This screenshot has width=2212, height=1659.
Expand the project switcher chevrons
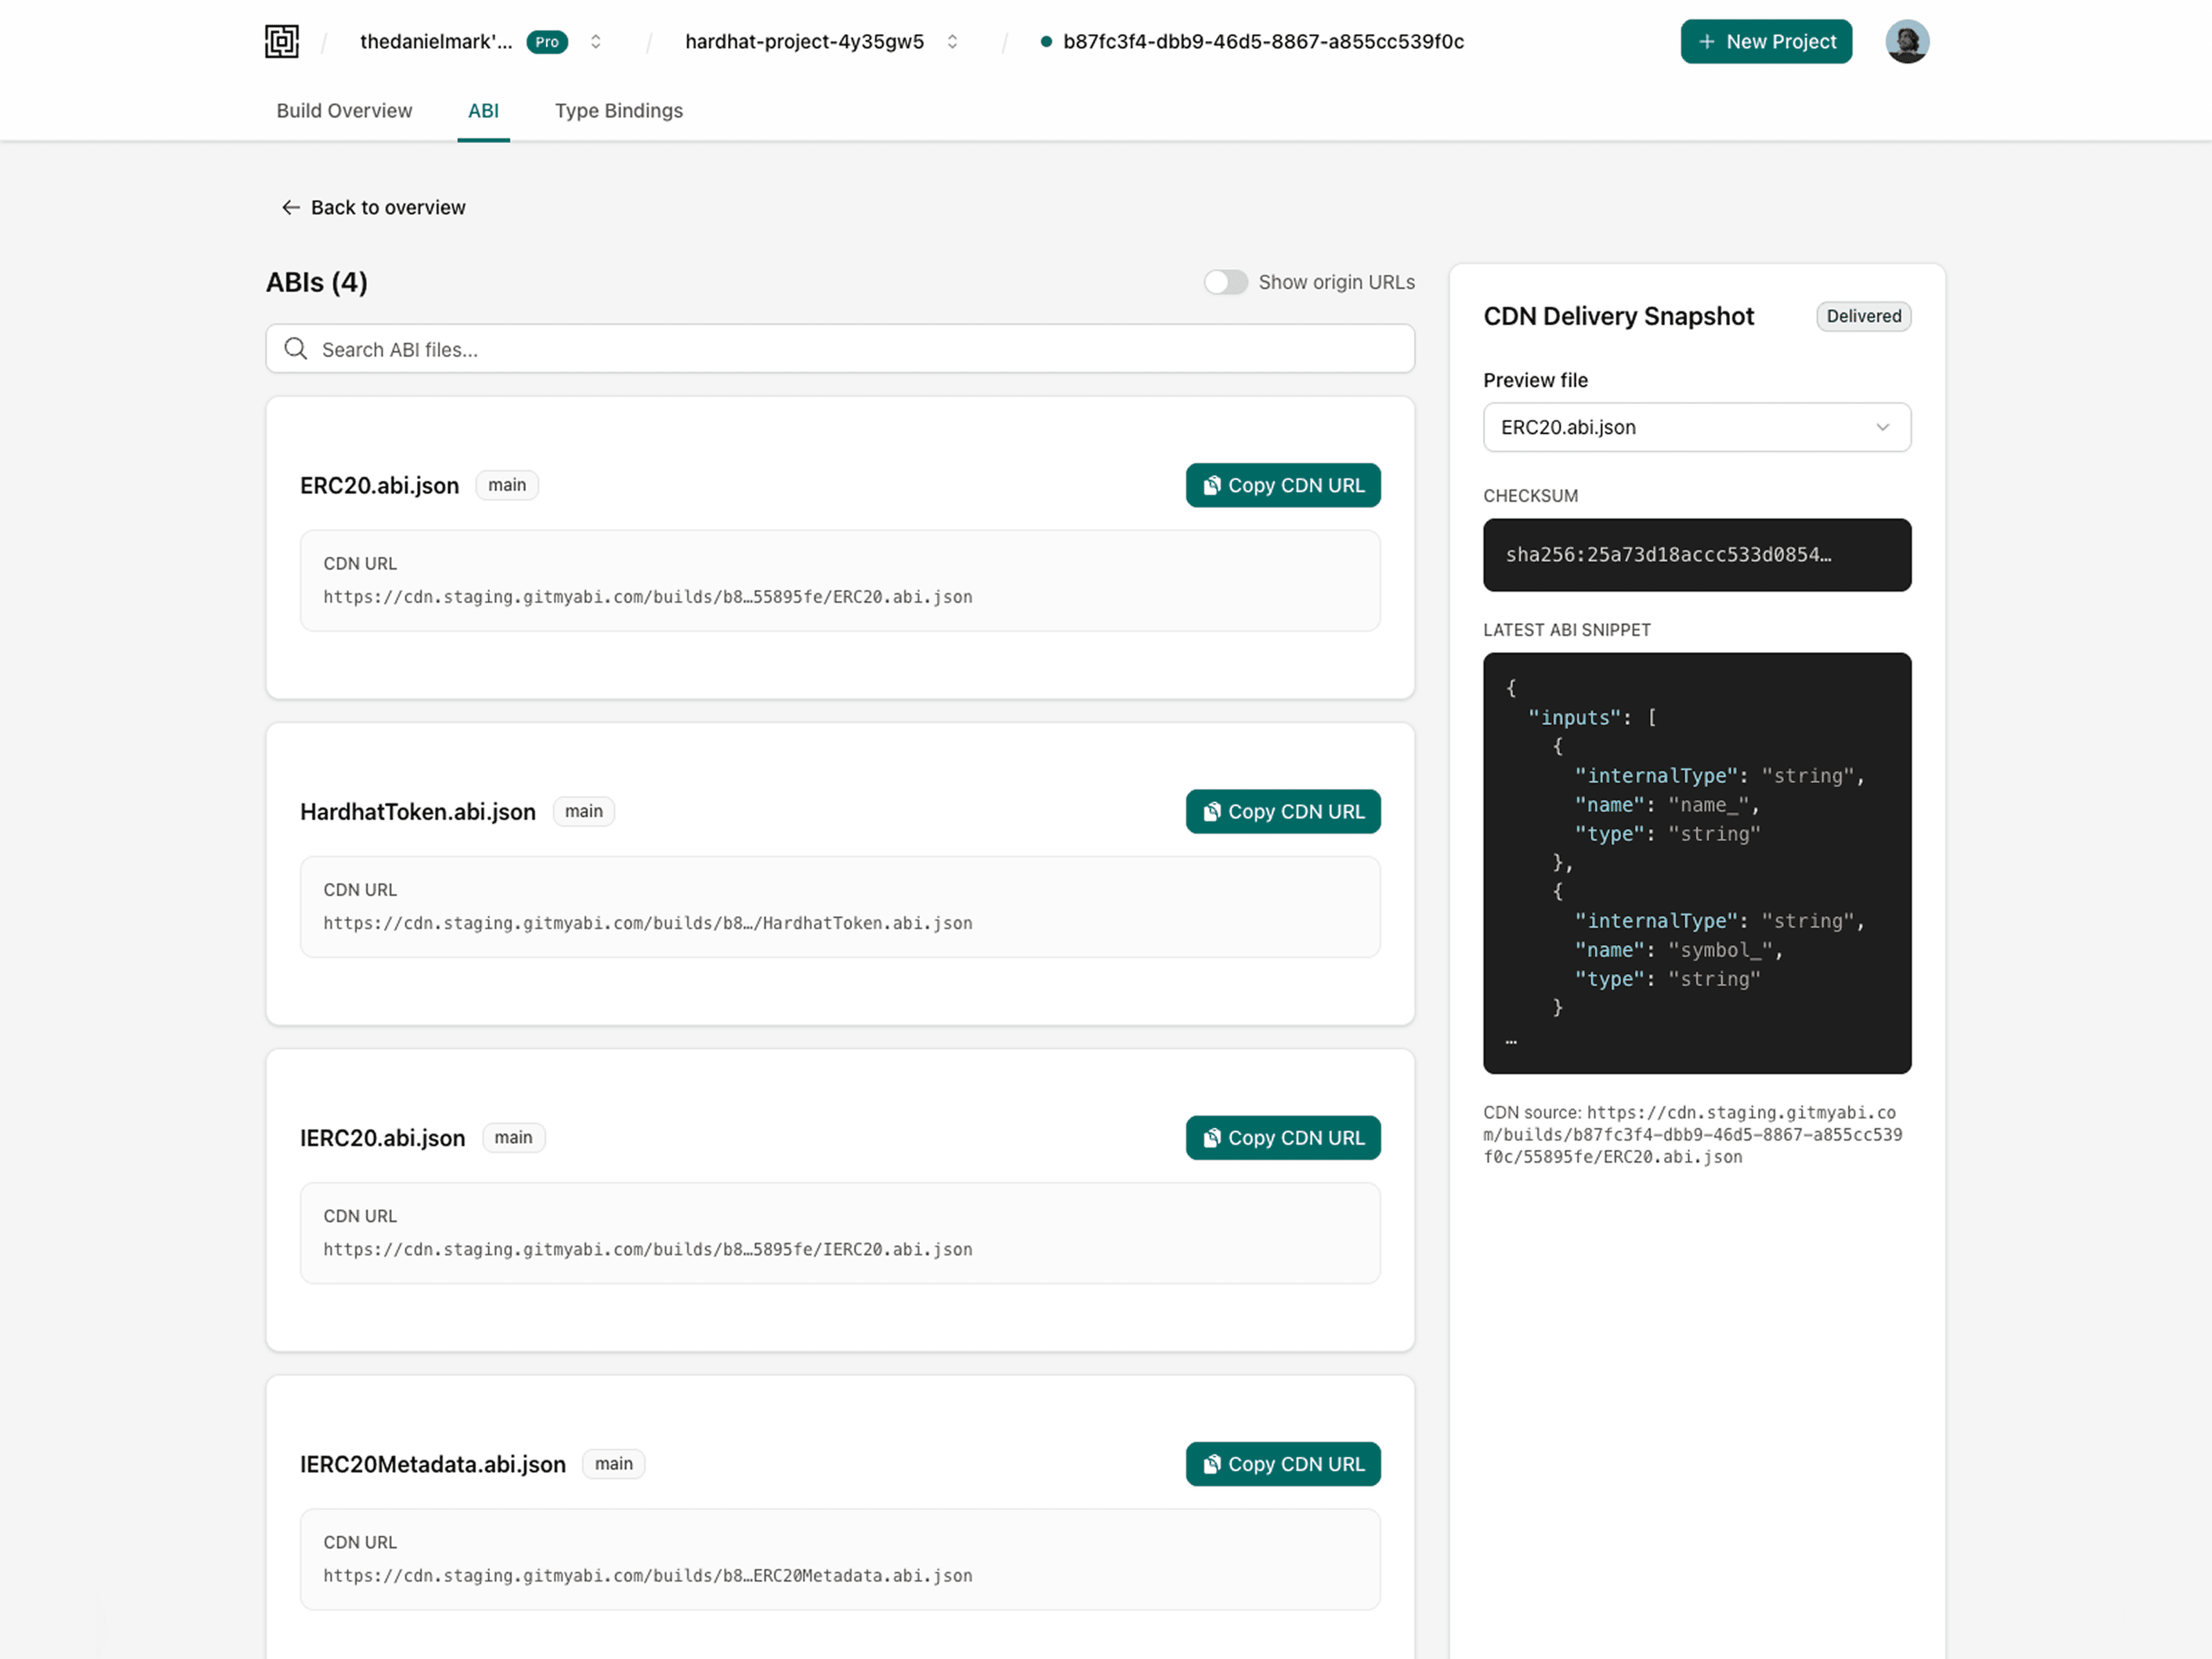tap(952, 41)
